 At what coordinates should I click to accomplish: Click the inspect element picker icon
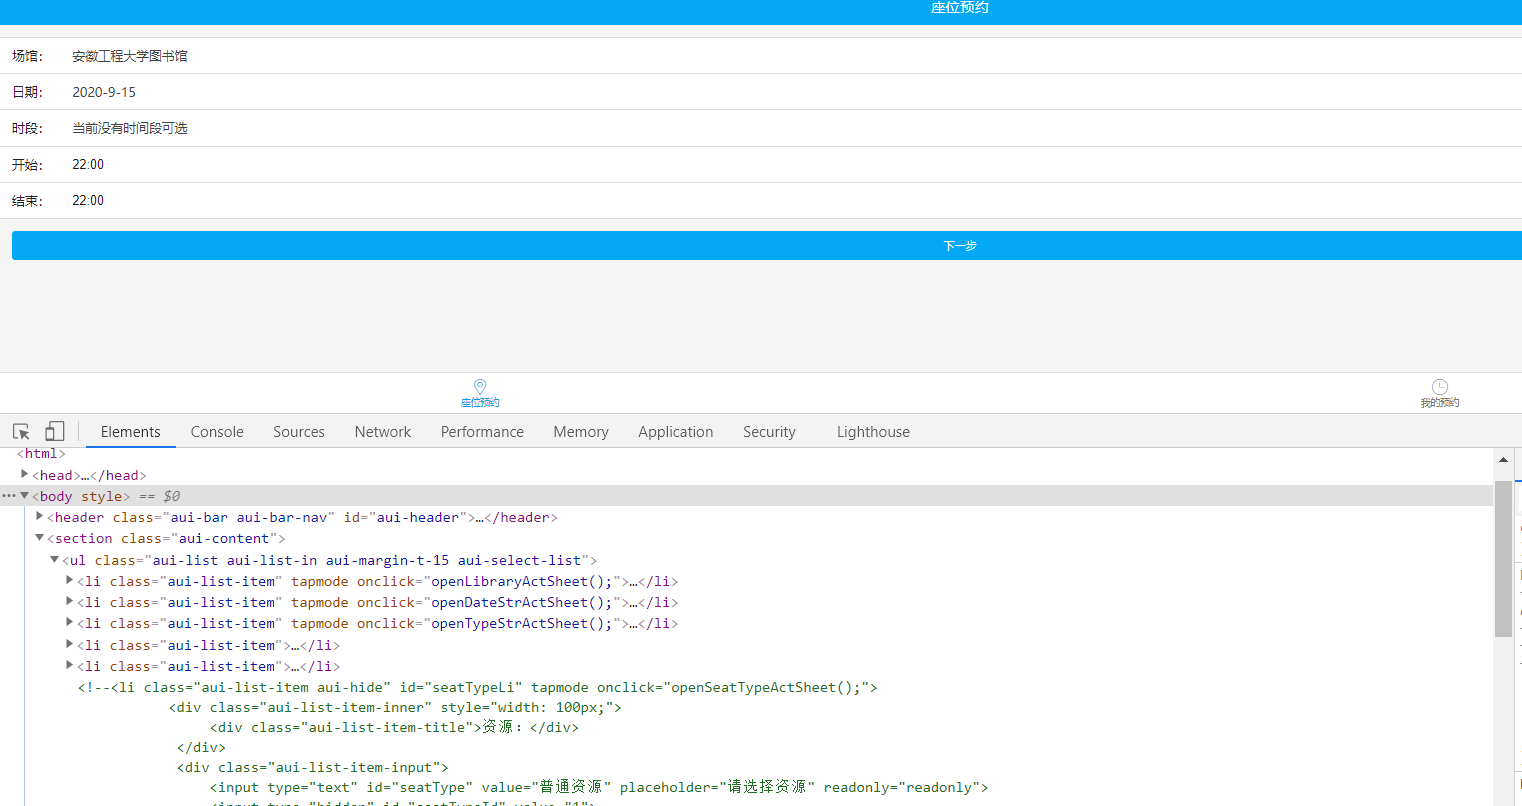[x=21, y=431]
